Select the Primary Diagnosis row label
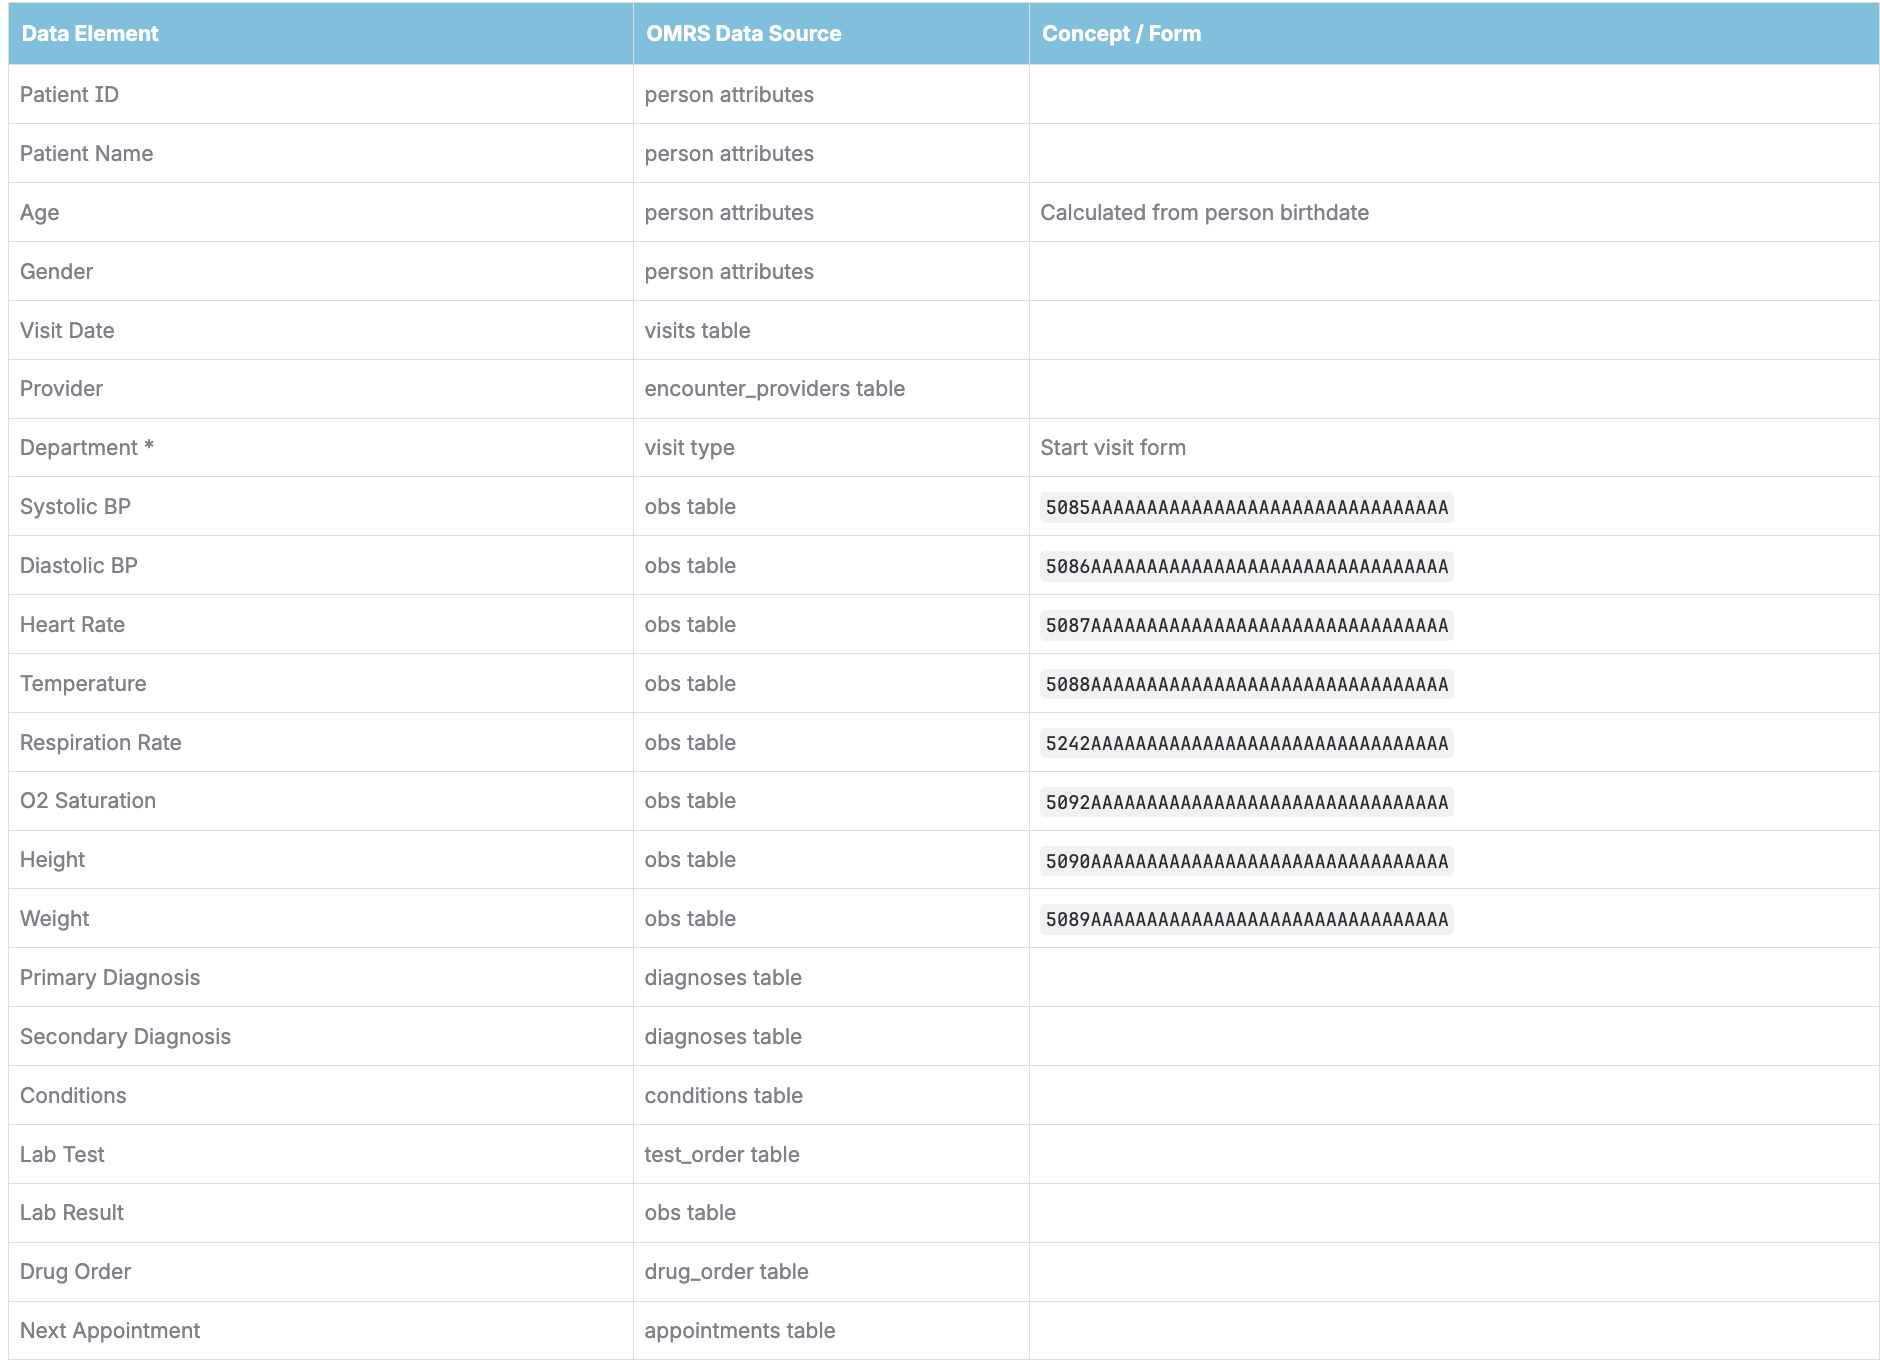Screen dimensions: 1880x1366 pyautogui.click(x=110, y=978)
